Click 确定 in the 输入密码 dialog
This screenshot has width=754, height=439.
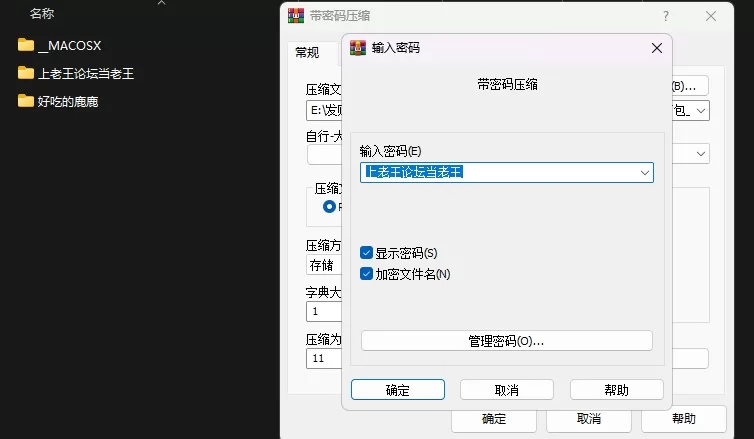click(x=398, y=389)
